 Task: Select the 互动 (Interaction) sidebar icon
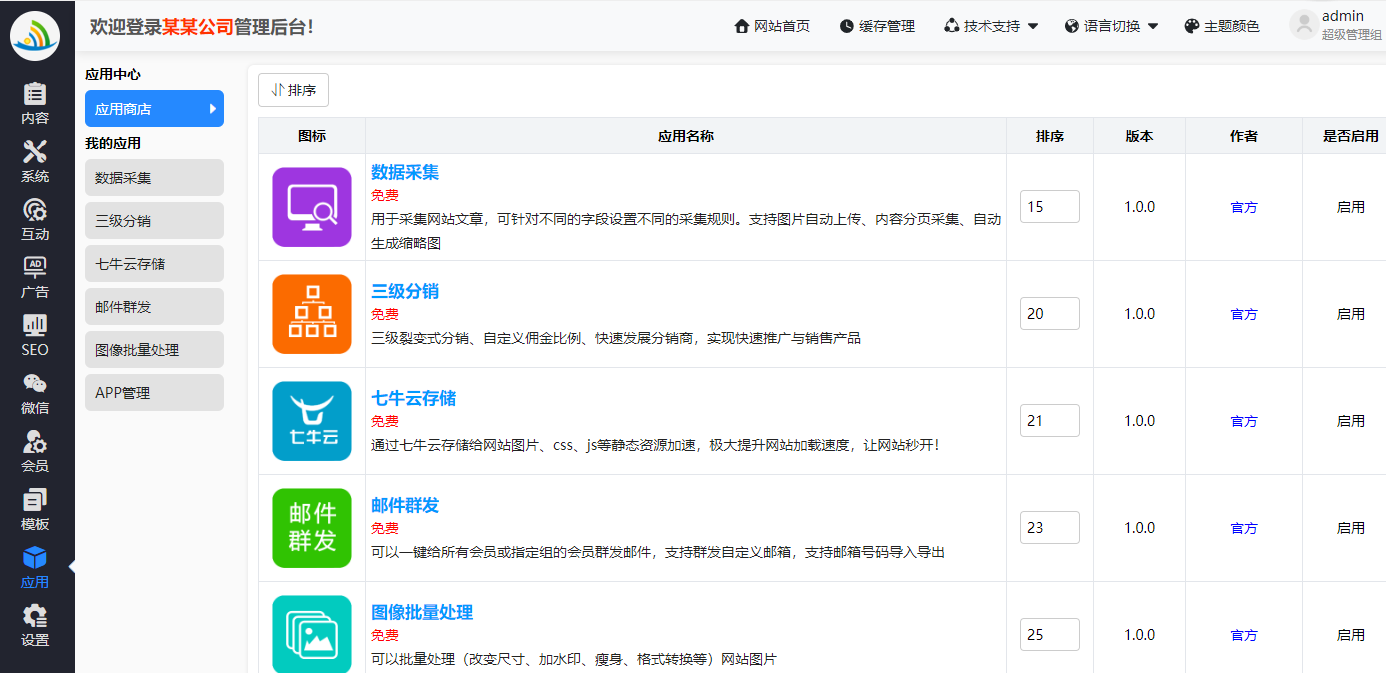35,220
